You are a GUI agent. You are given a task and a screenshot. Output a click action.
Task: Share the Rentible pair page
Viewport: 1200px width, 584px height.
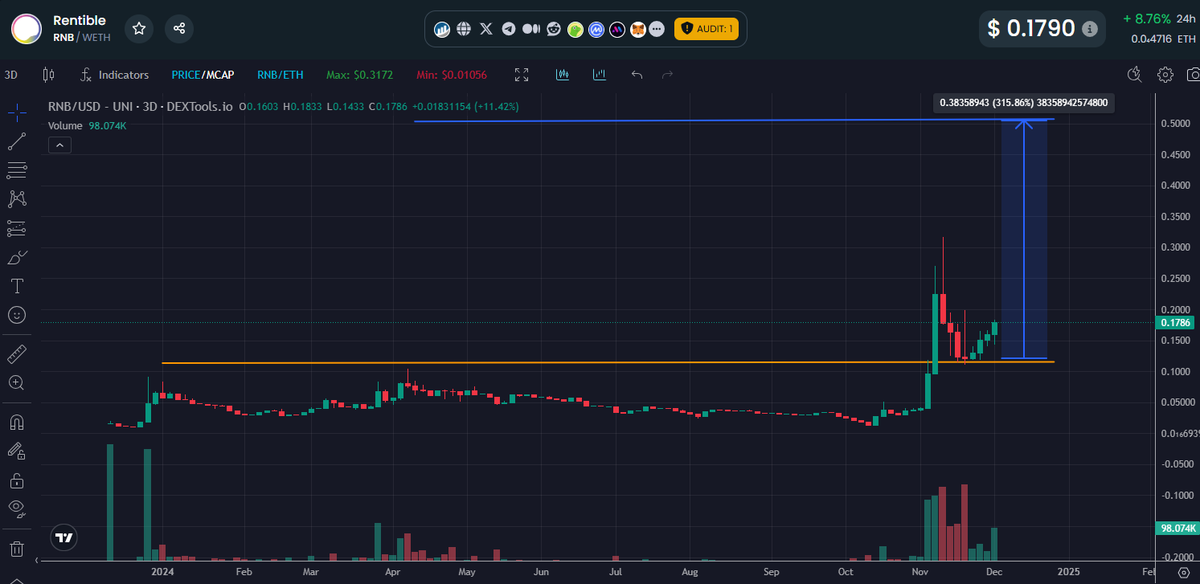pos(179,28)
